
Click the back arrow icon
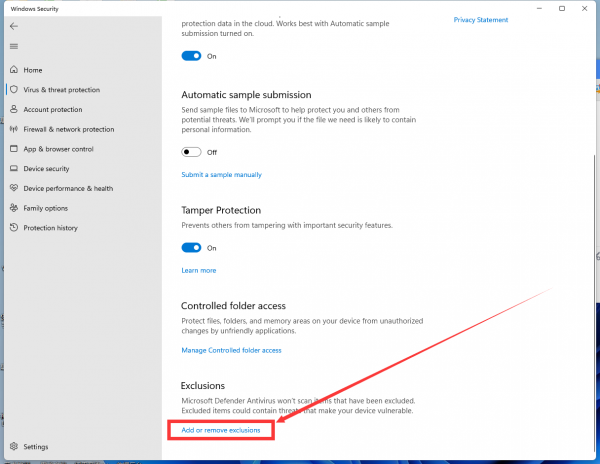(14, 26)
